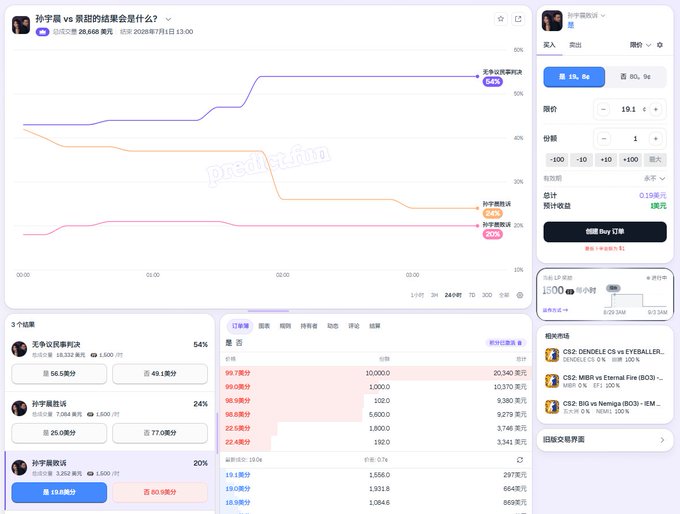Buy No at 77.0美分 for 孙宇晨胜诉

[x=160, y=433]
